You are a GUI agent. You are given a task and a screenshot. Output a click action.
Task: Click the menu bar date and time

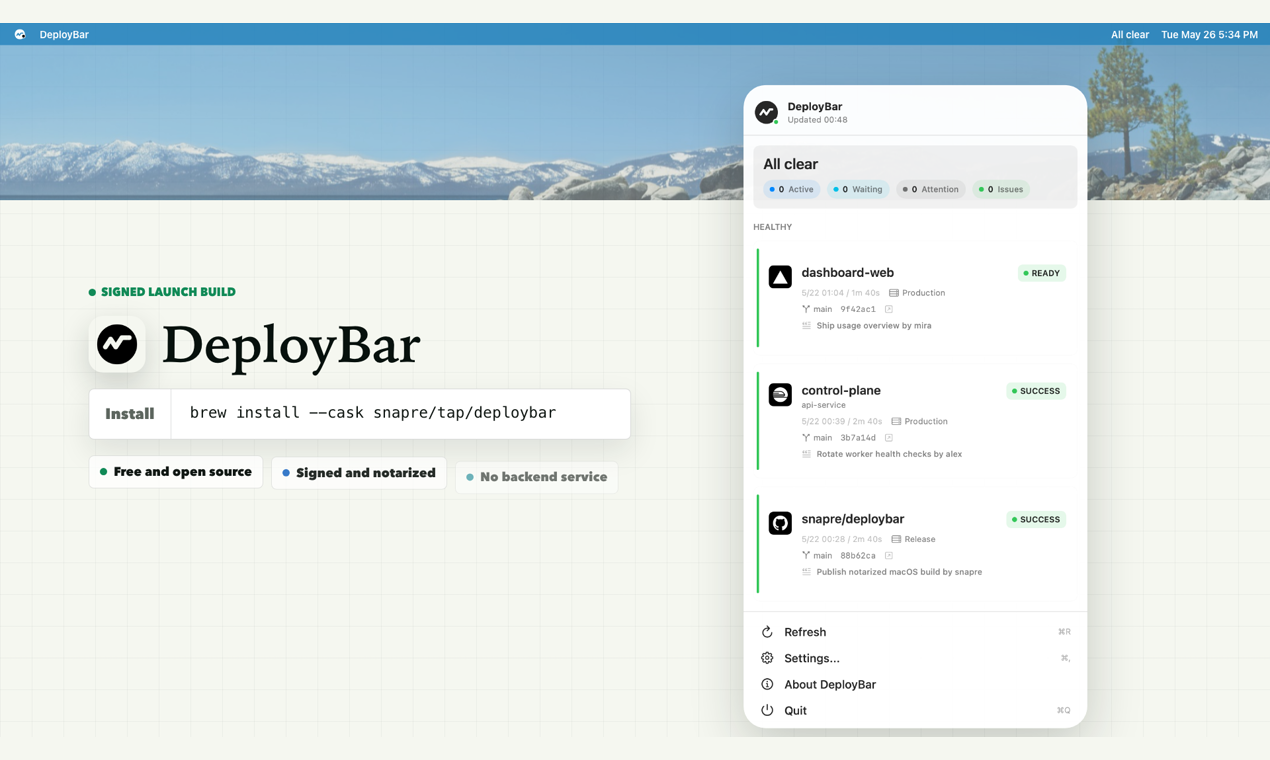tap(1209, 34)
